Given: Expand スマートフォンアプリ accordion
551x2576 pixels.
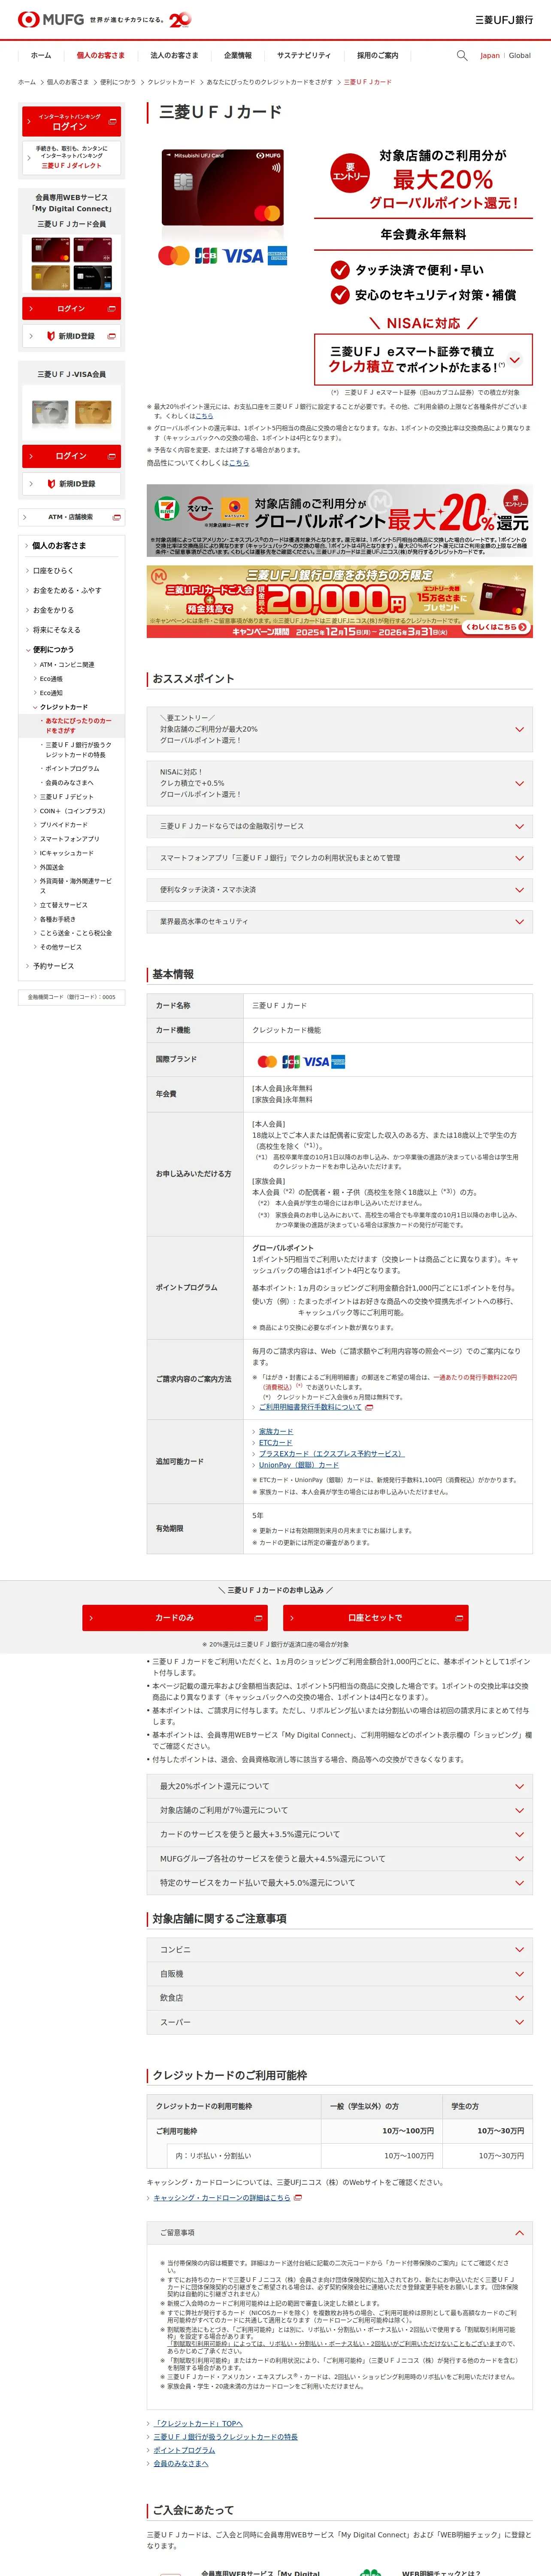Looking at the screenshot, I should click(339, 858).
